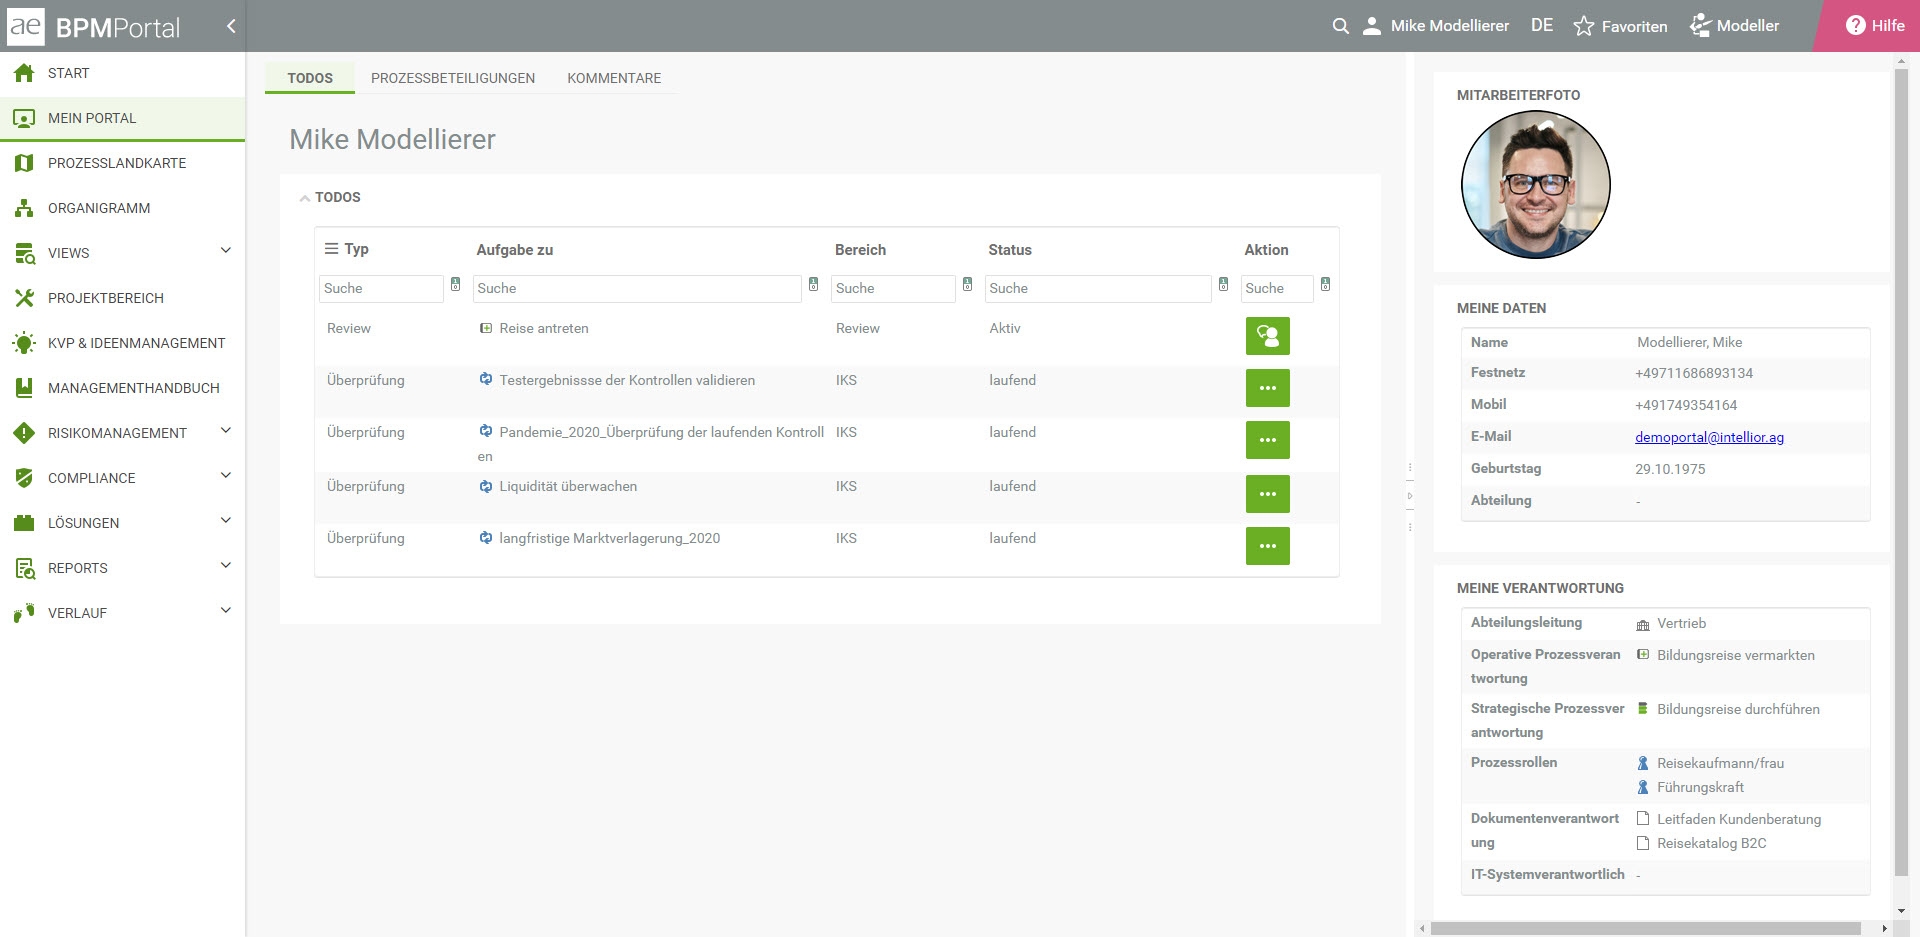Click the Aufgabe zu search field
This screenshot has height=937, width=1920.
[636, 288]
